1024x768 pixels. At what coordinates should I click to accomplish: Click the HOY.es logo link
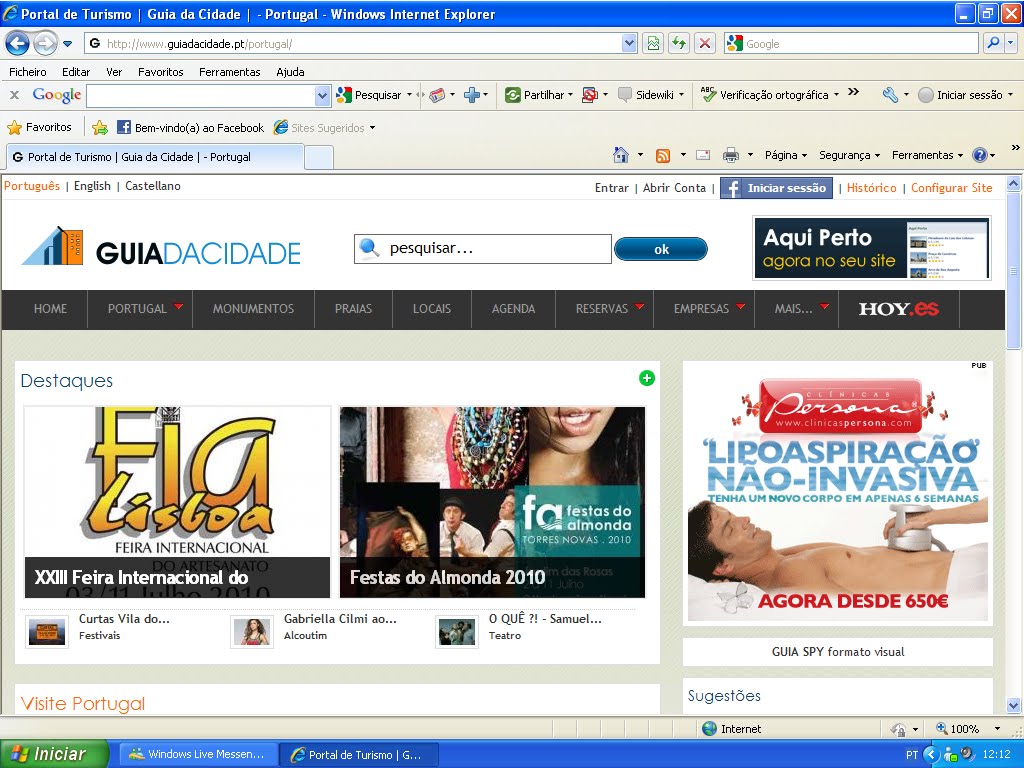click(899, 308)
